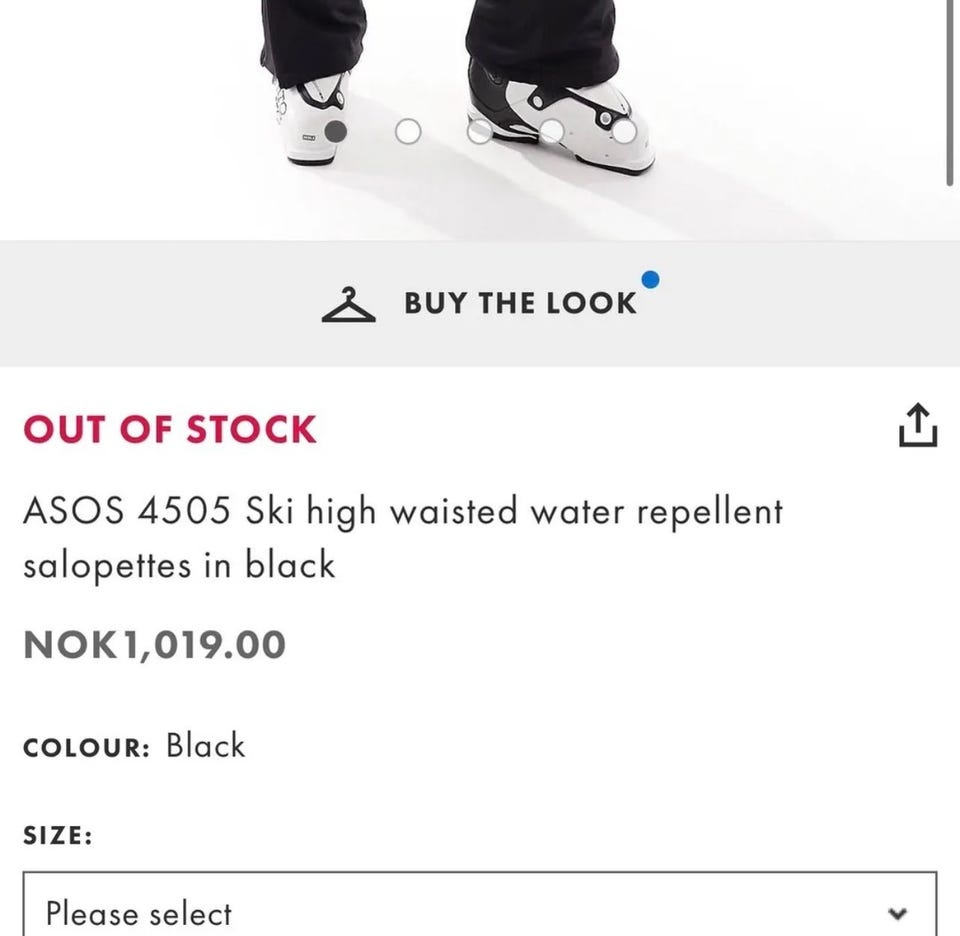Switch to the fifth image carousel dot

(624, 131)
